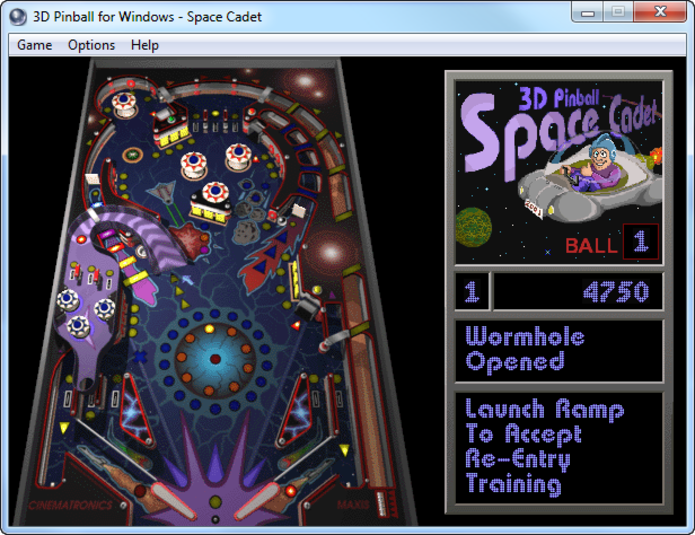Open the Options menu
The image size is (695, 535).
[91, 45]
